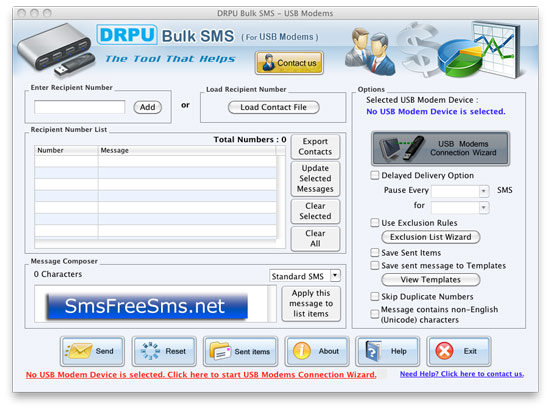
Task: Check Save sent message to Templates
Action: tap(375, 266)
